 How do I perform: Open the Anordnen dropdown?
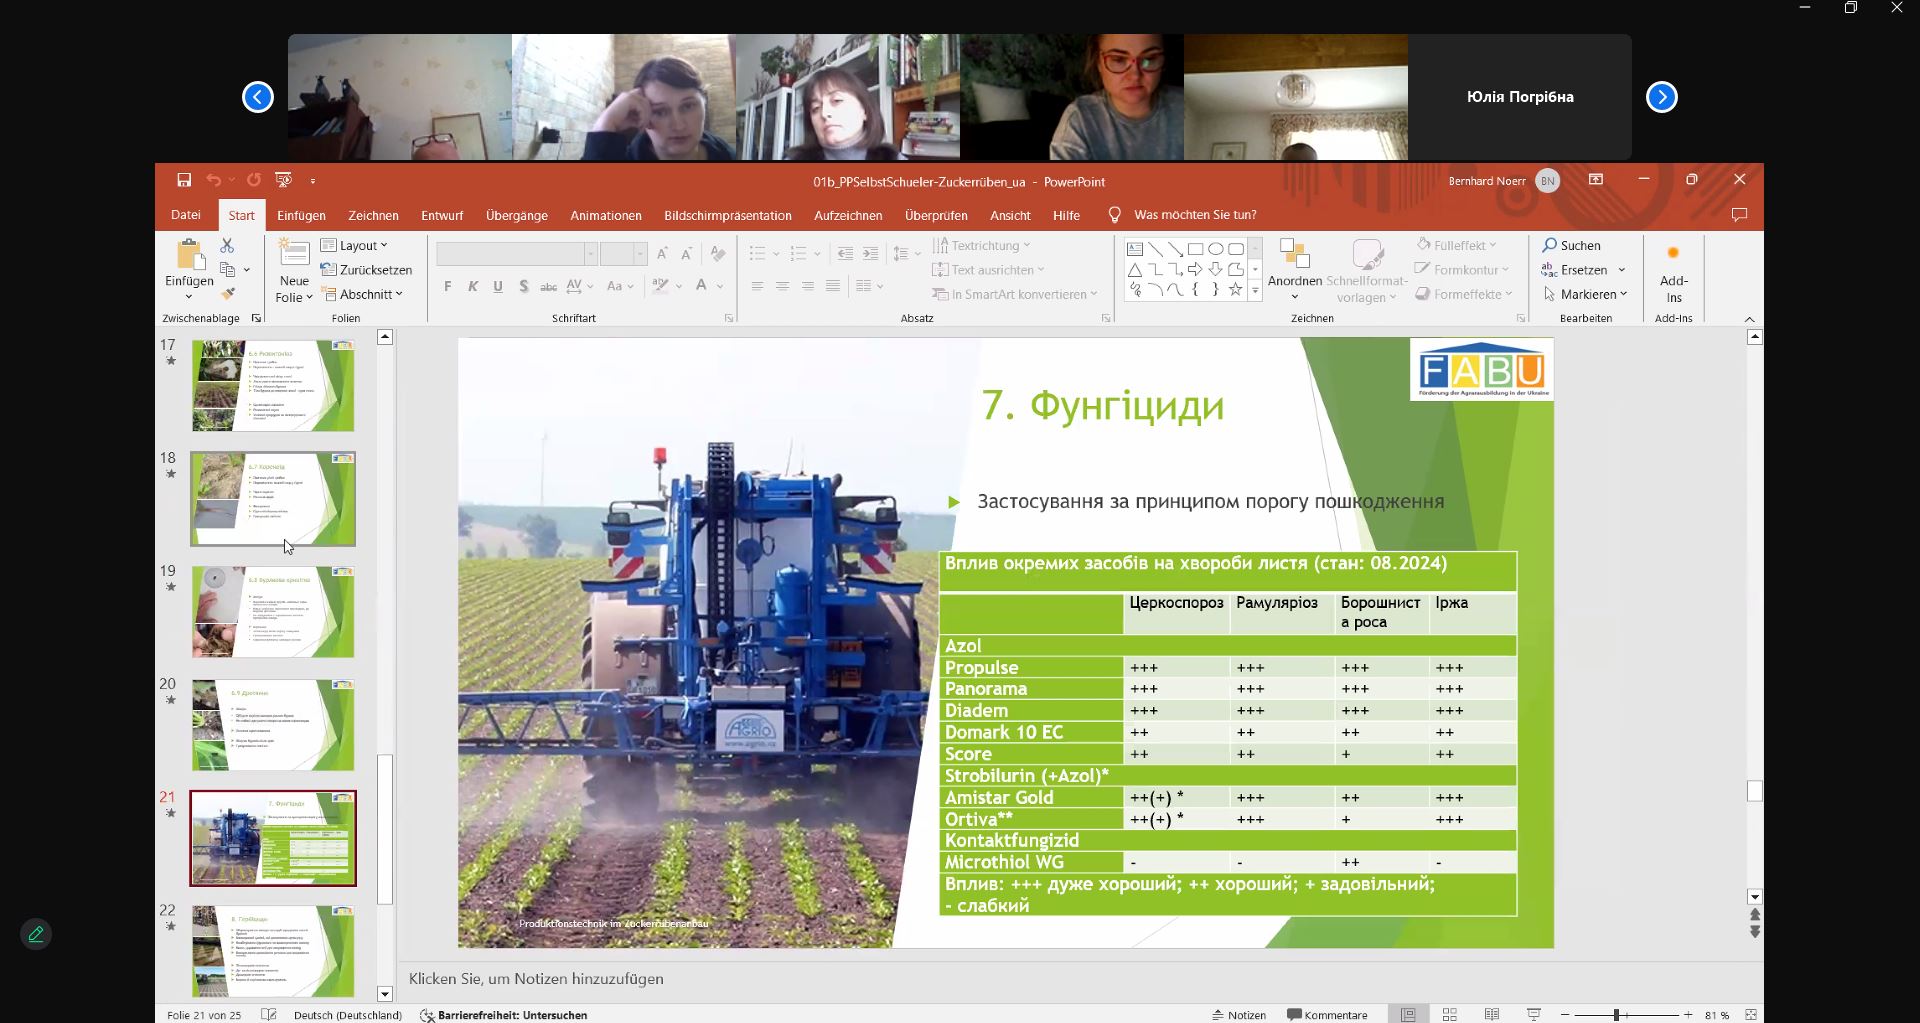[1295, 270]
